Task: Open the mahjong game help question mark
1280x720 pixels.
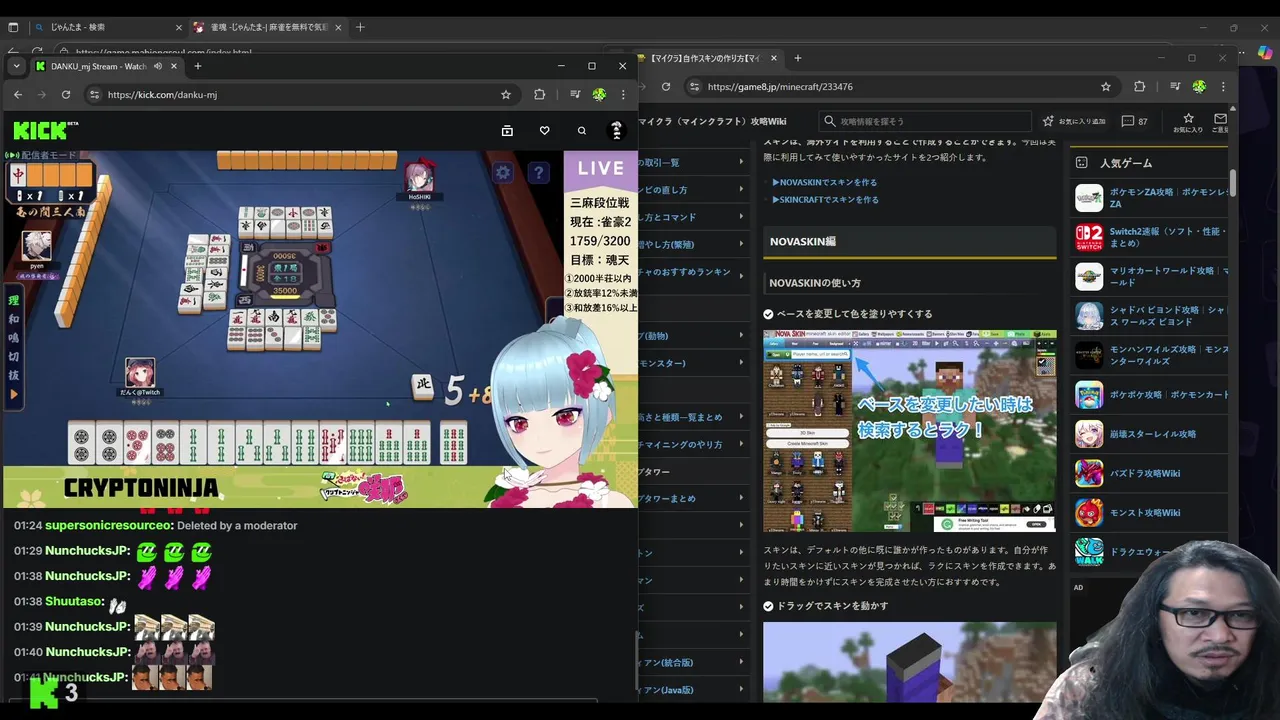Action: point(538,172)
